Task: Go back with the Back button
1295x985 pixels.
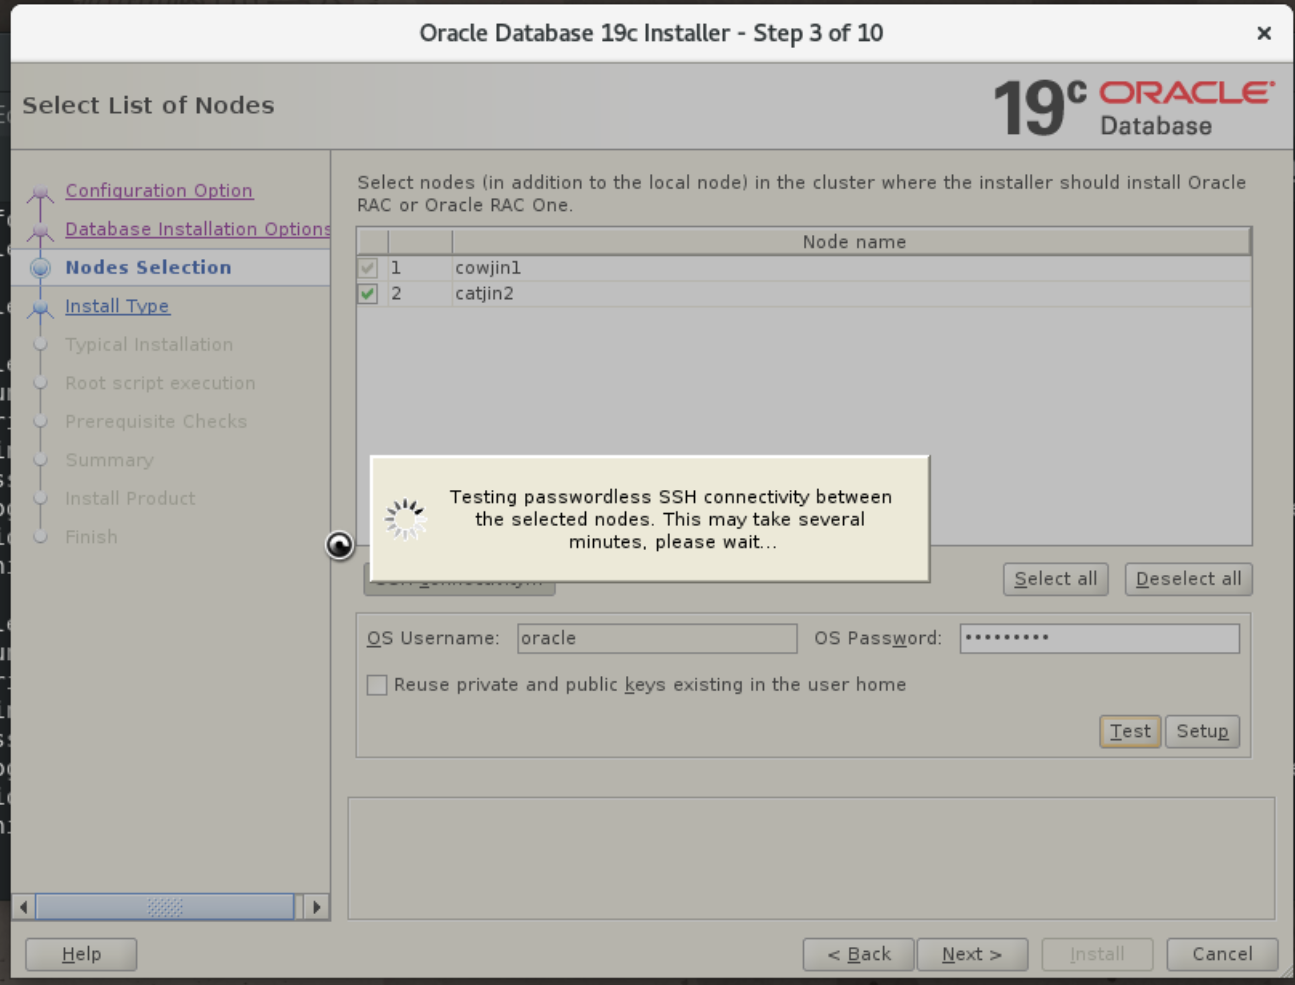Action: (x=858, y=954)
